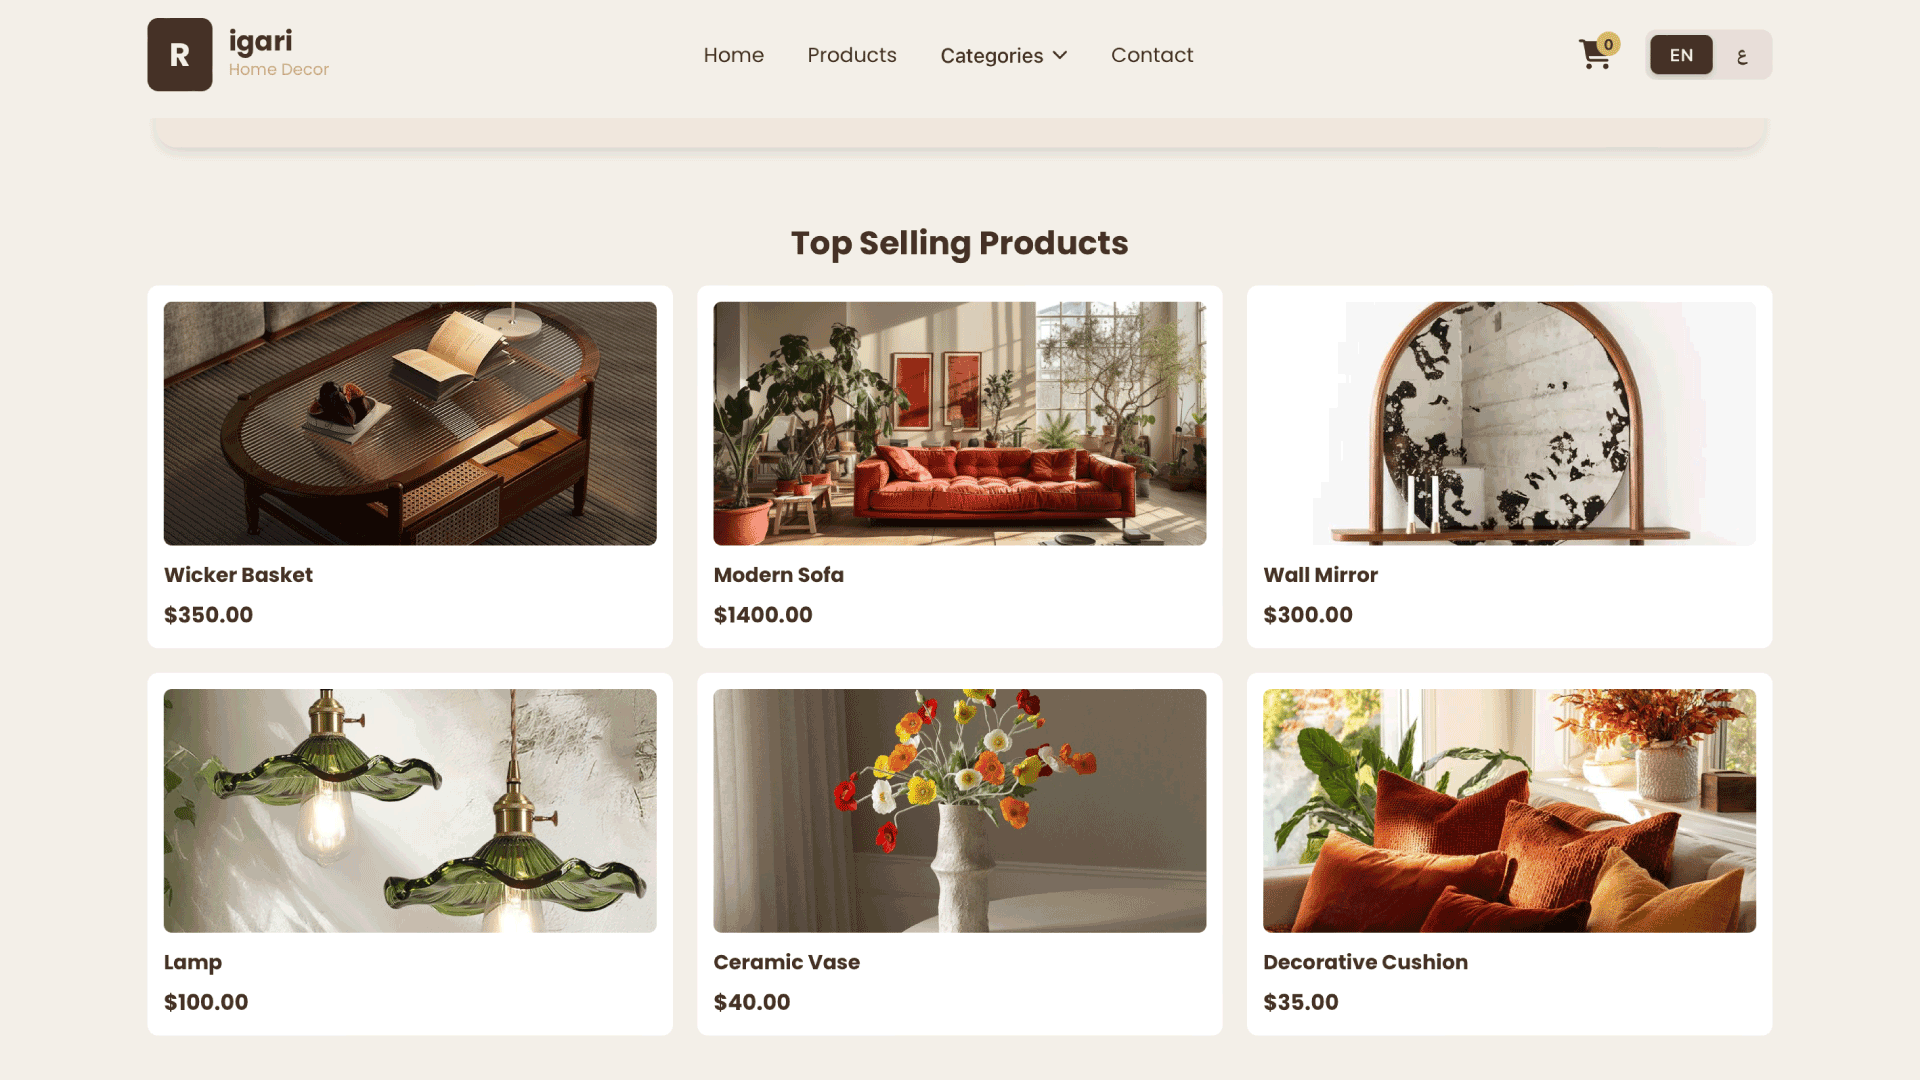Switch language to English with EN toggle
The height and width of the screenshot is (1080, 1920).
tap(1681, 55)
